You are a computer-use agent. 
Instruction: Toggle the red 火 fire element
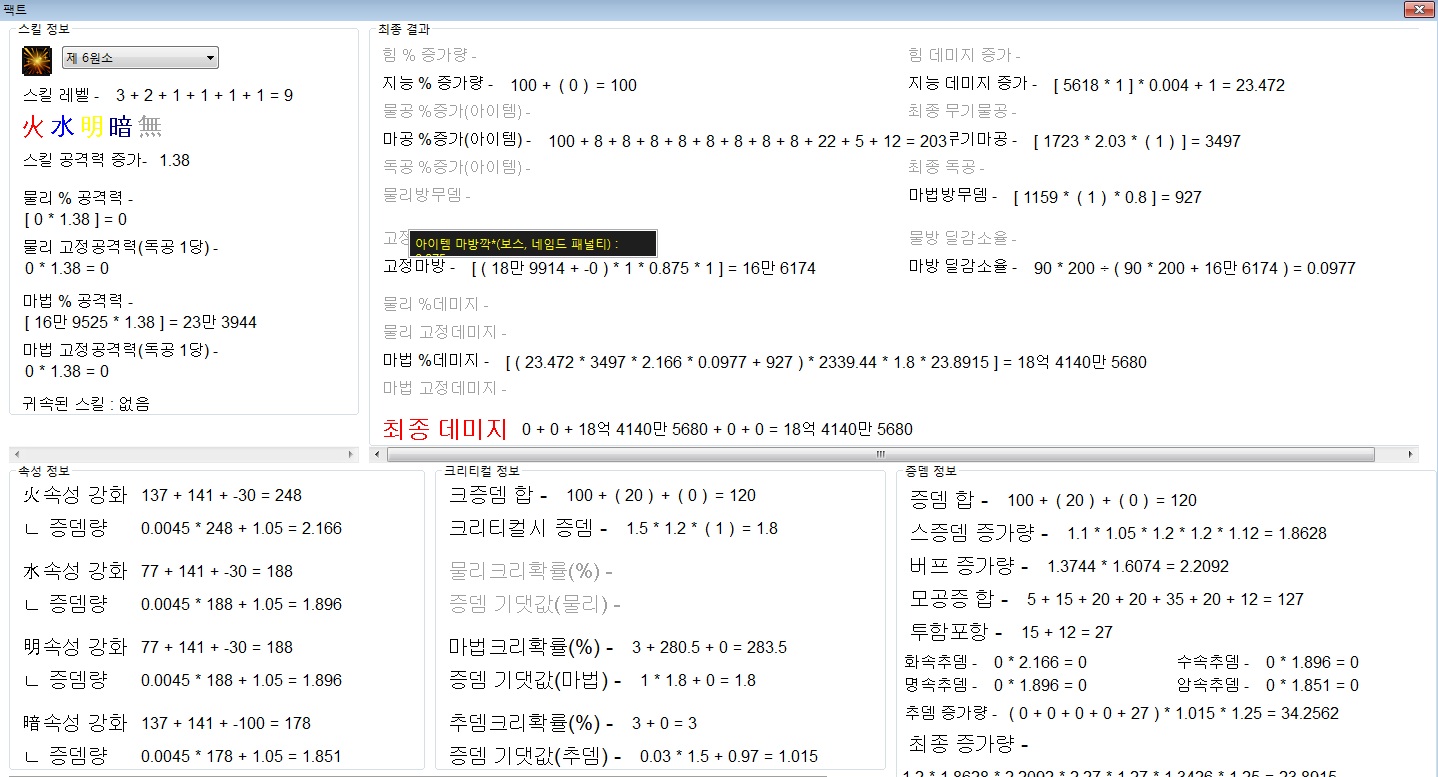[x=33, y=127]
